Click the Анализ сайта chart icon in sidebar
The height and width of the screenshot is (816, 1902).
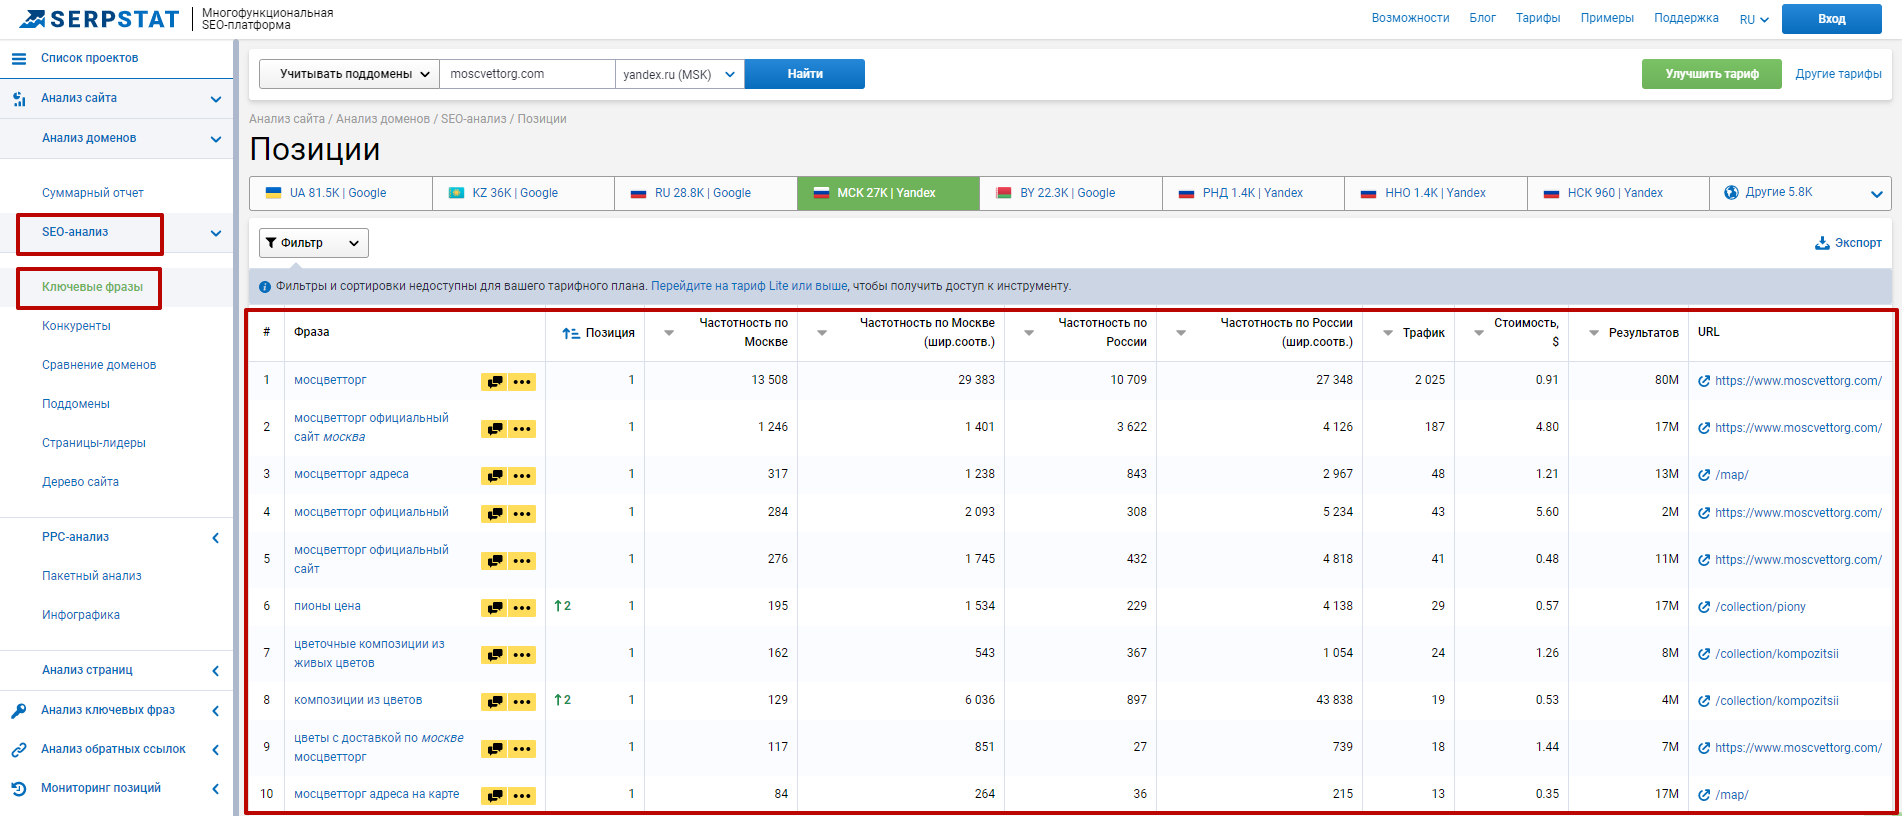[x=18, y=99]
